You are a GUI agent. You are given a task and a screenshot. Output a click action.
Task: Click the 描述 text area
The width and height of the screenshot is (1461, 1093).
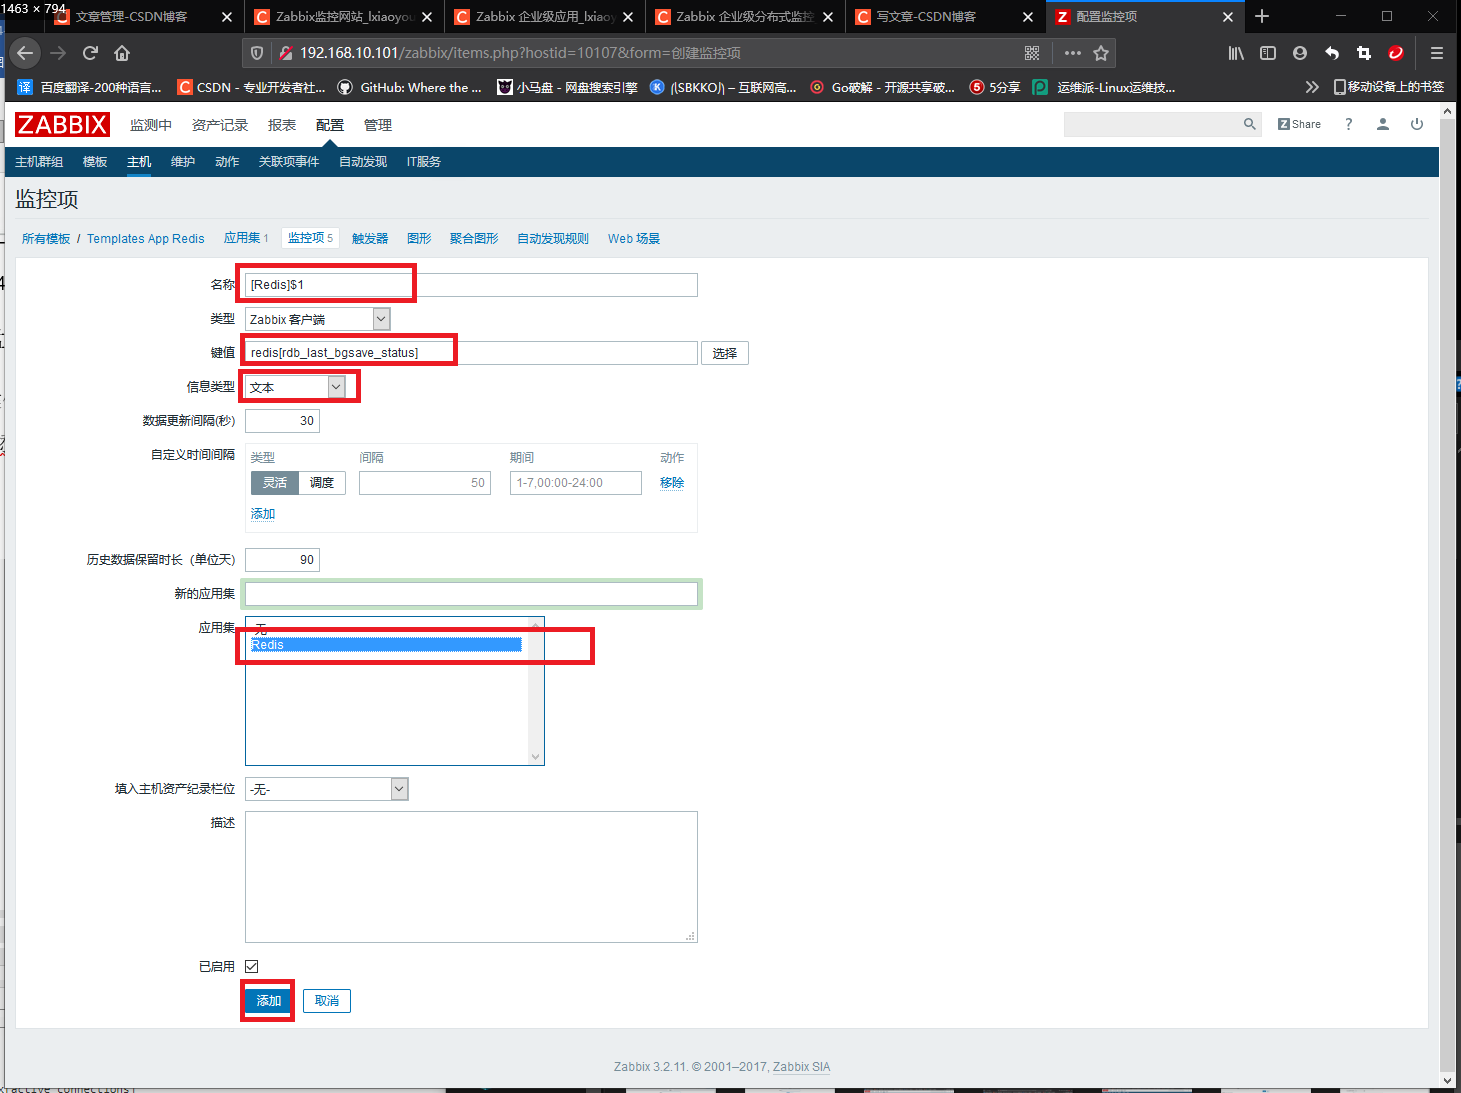click(x=471, y=877)
